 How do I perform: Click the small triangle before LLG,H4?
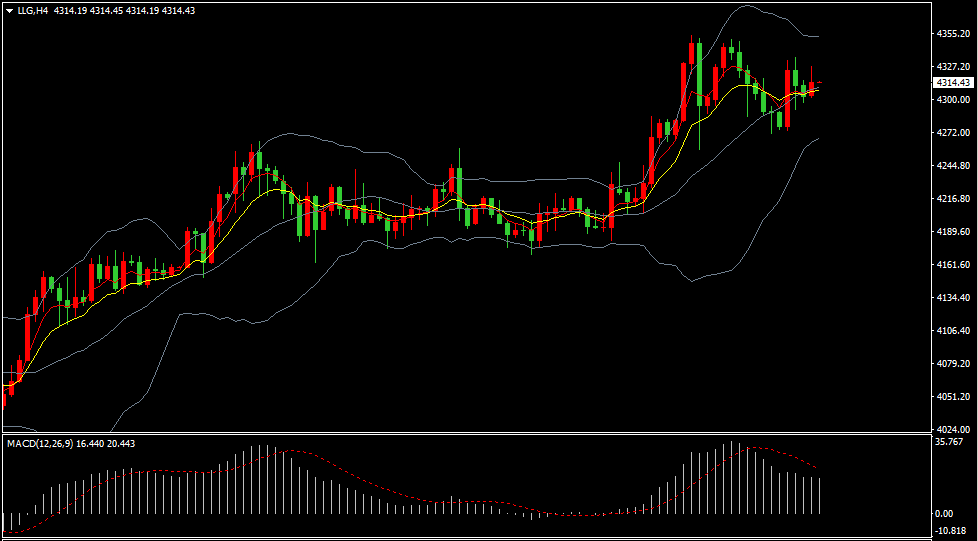click(x=8, y=10)
